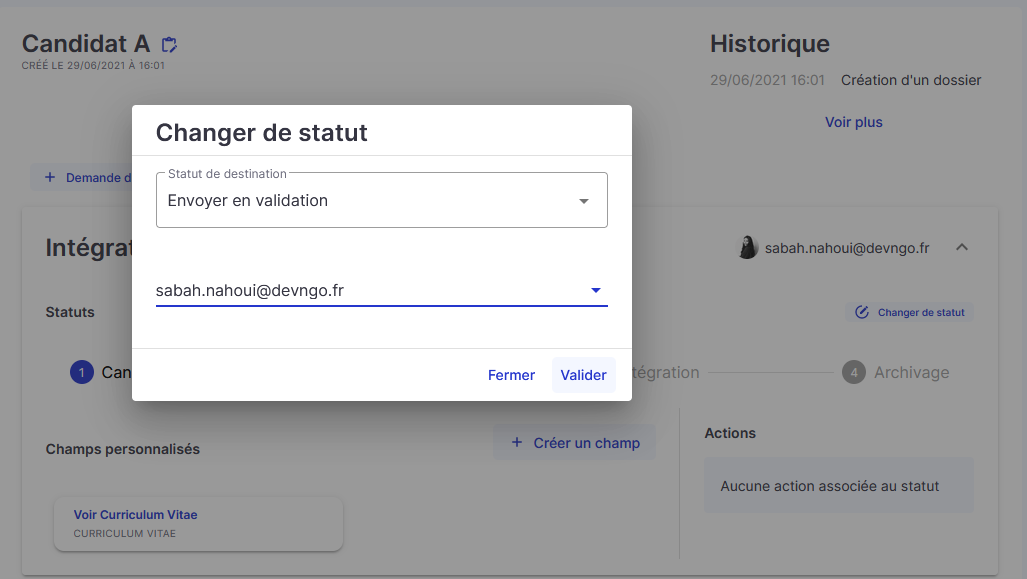This screenshot has width=1027, height=579.
Task: Click the caret icon in Statut de destination field
Action: pos(584,200)
